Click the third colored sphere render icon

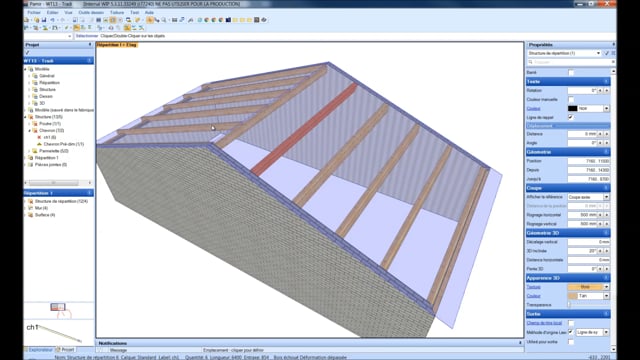tap(221, 20)
